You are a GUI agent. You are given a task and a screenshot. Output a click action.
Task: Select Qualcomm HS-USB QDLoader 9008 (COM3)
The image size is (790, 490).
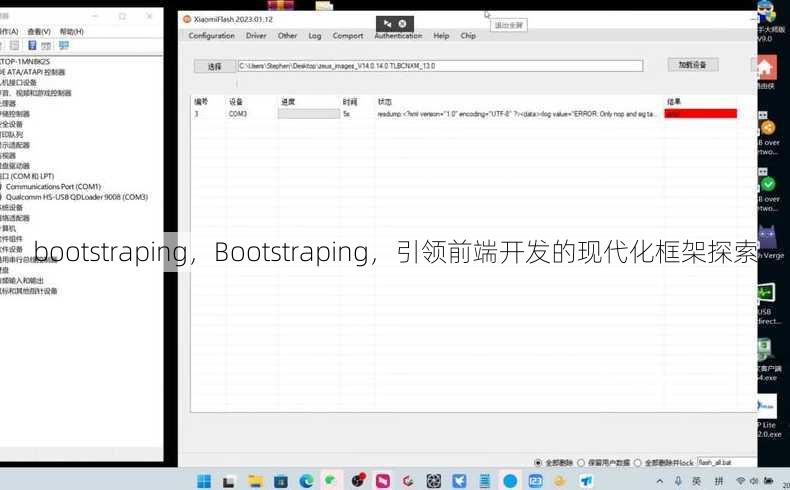tap(77, 197)
